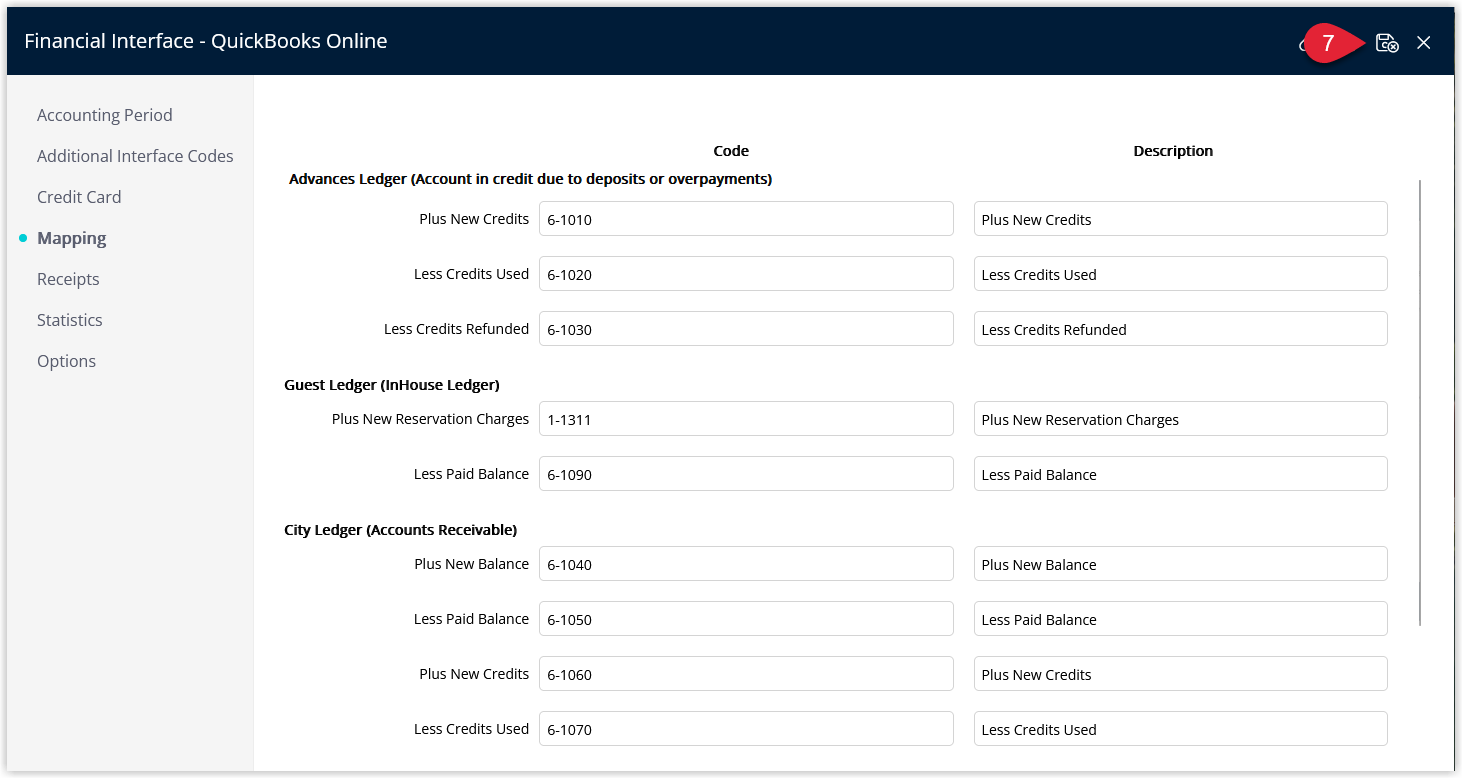The image size is (1463, 779).
Task: Click the code field containing 6-1040
Action: [746, 564]
